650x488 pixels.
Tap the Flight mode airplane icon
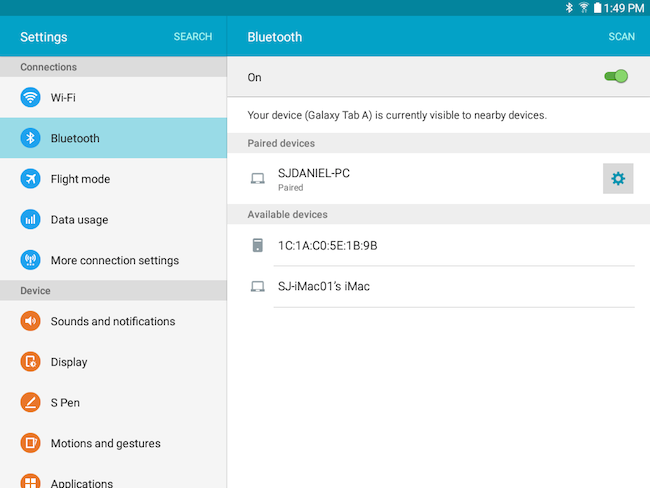tap(30, 179)
